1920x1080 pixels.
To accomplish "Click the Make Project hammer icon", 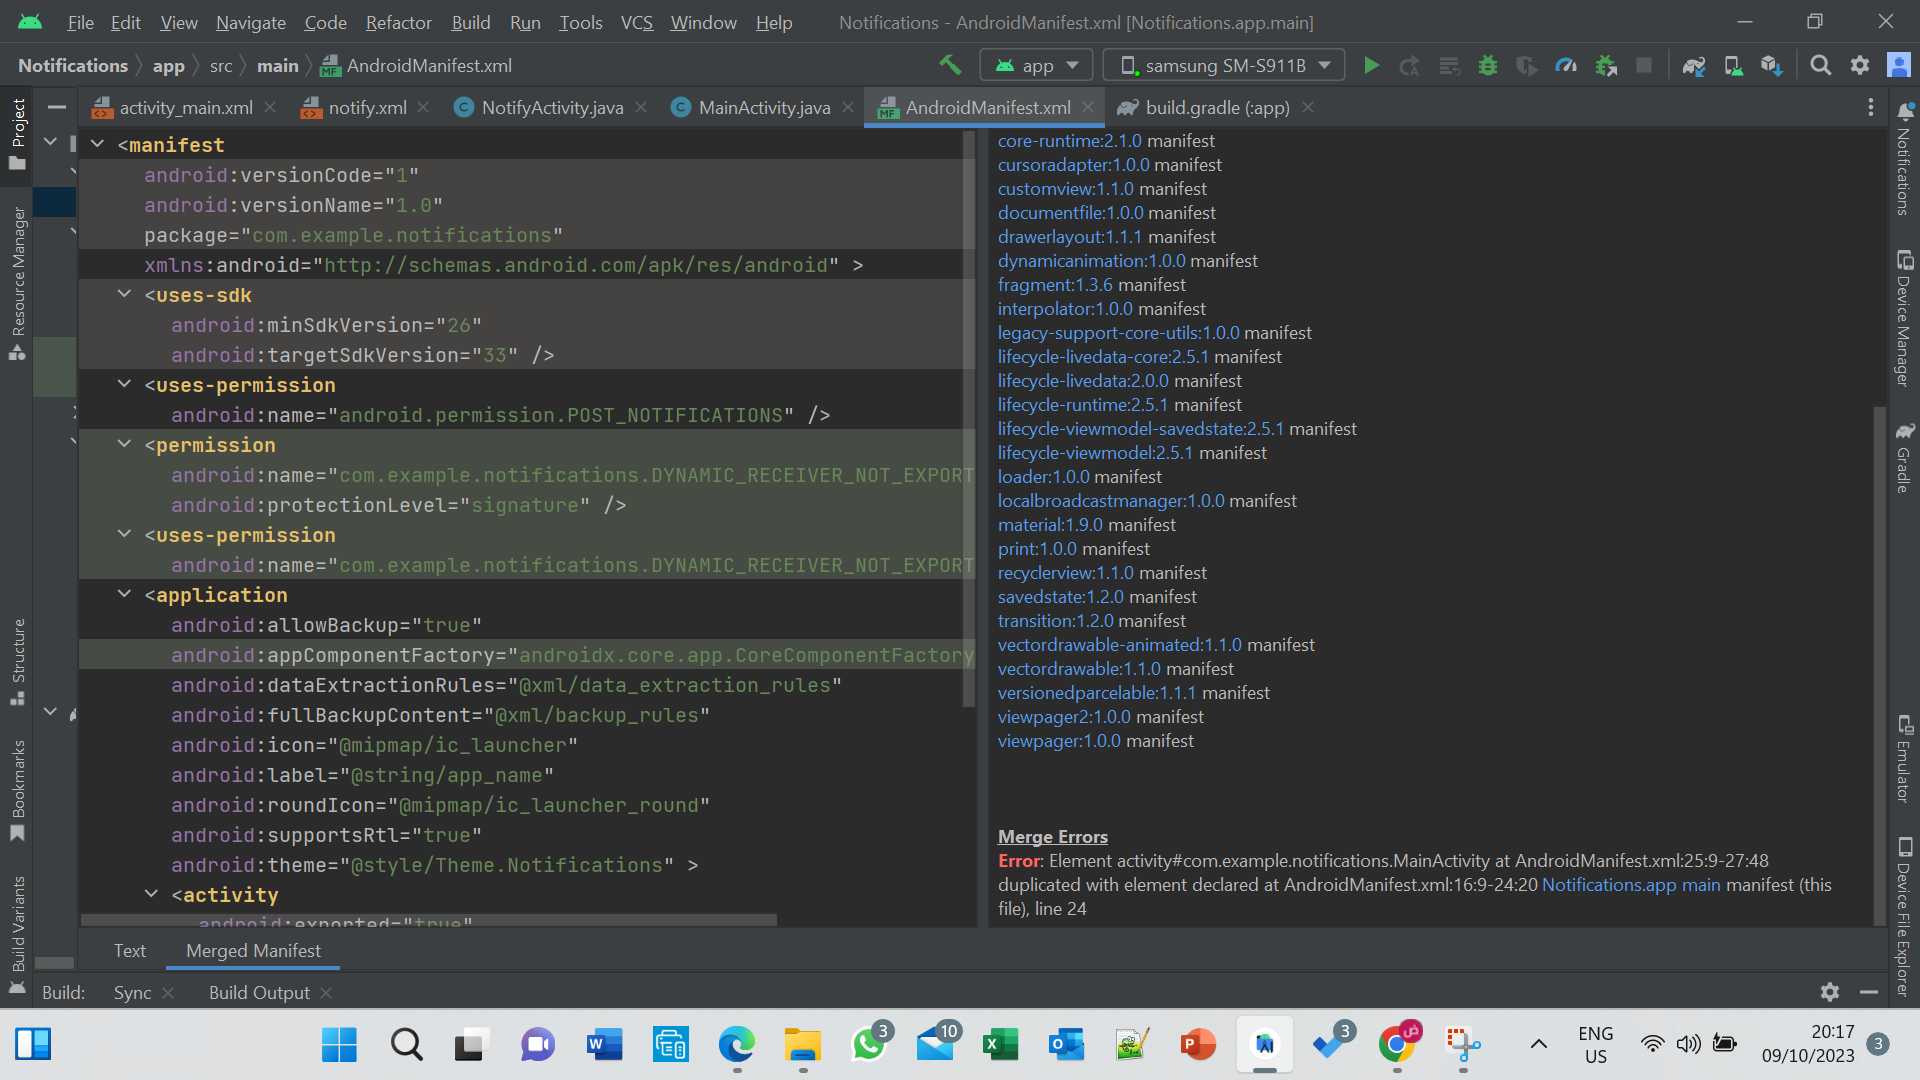I will click(950, 65).
